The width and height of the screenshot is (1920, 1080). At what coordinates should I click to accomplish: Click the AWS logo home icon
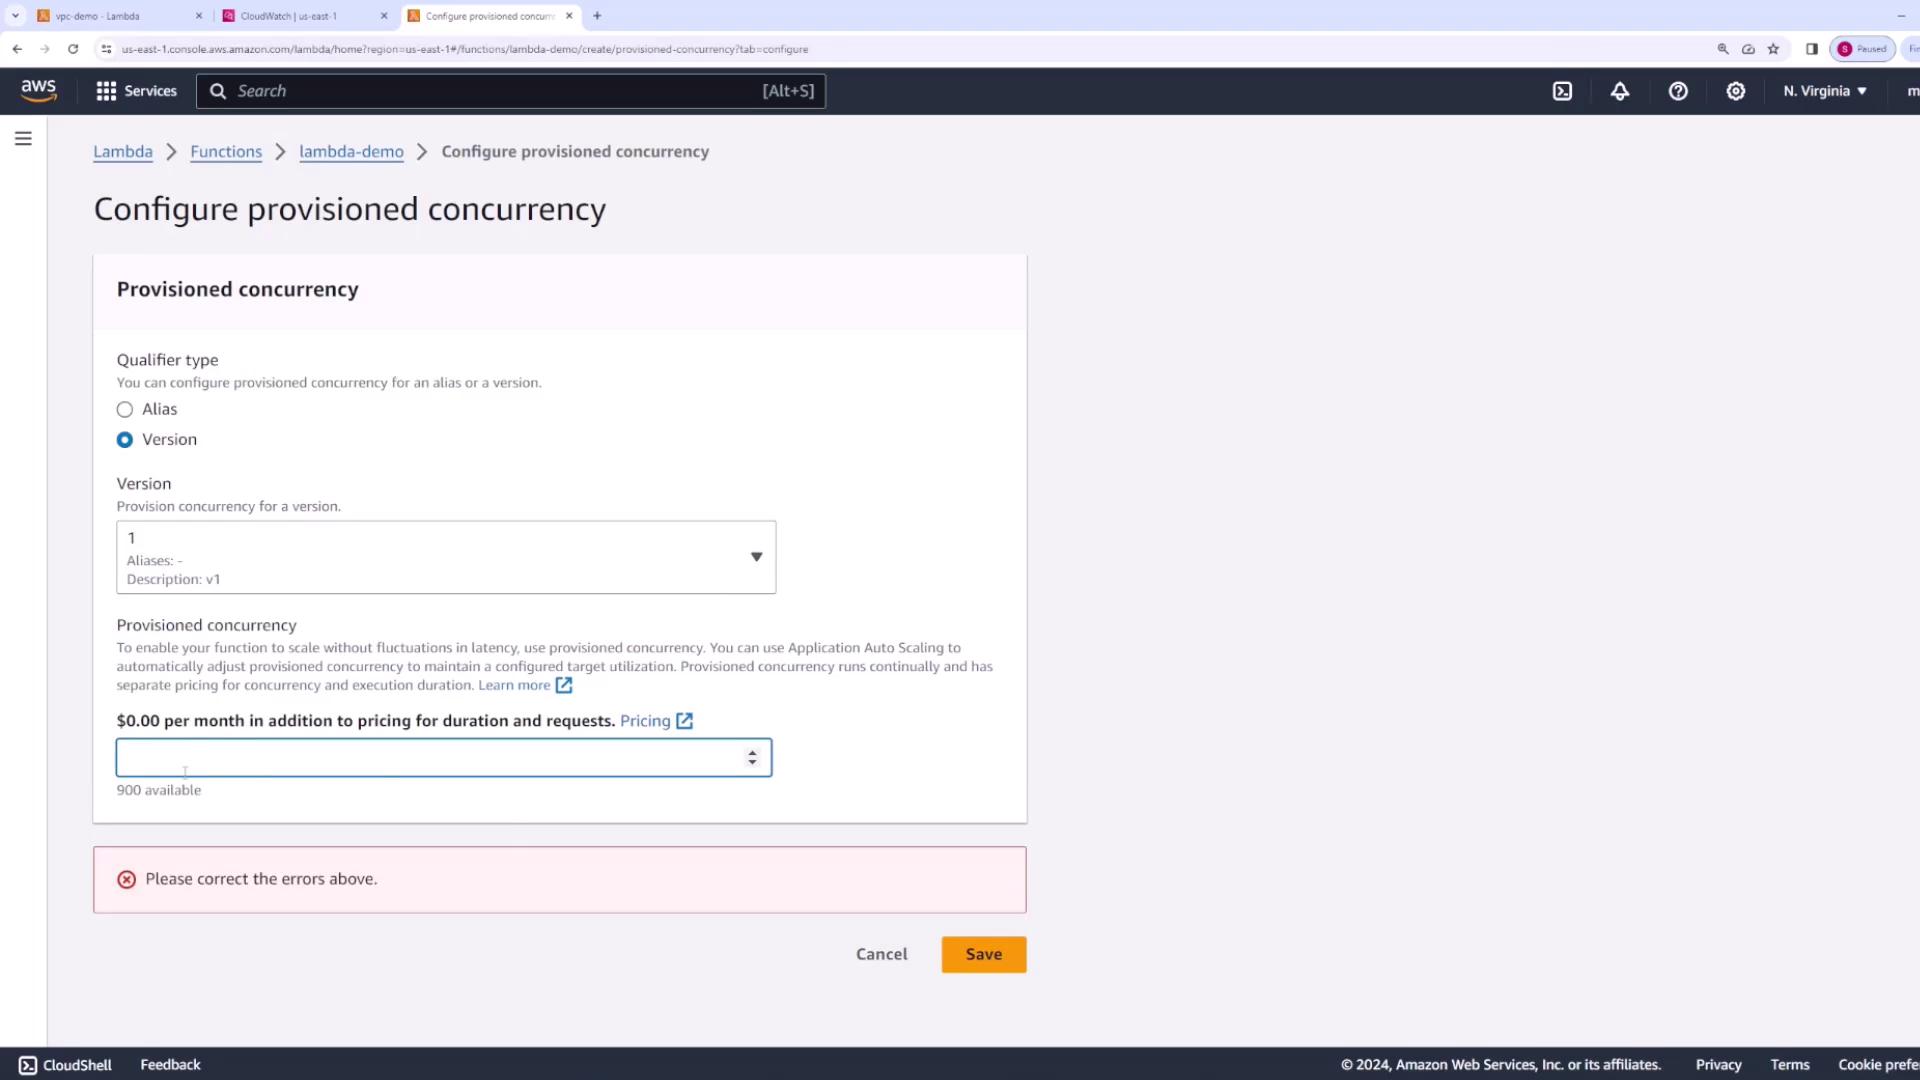pyautogui.click(x=39, y=90)
